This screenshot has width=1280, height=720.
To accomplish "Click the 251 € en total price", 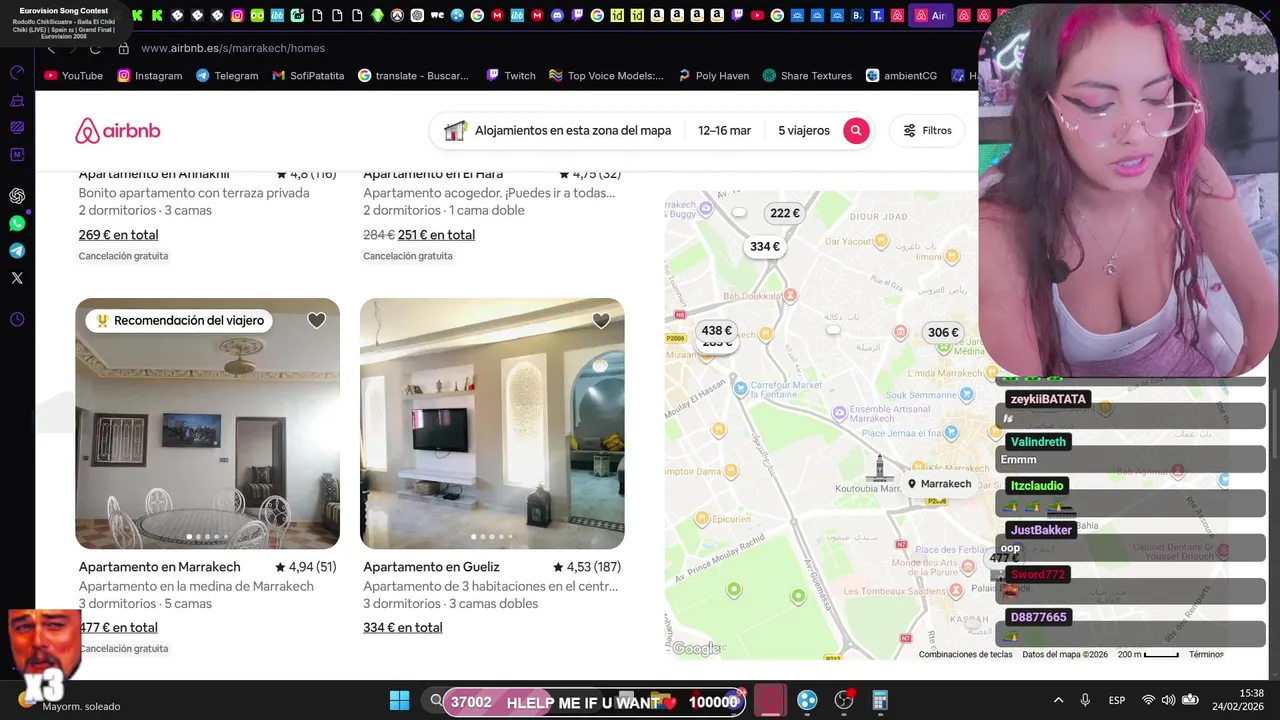I will point(436,235).
